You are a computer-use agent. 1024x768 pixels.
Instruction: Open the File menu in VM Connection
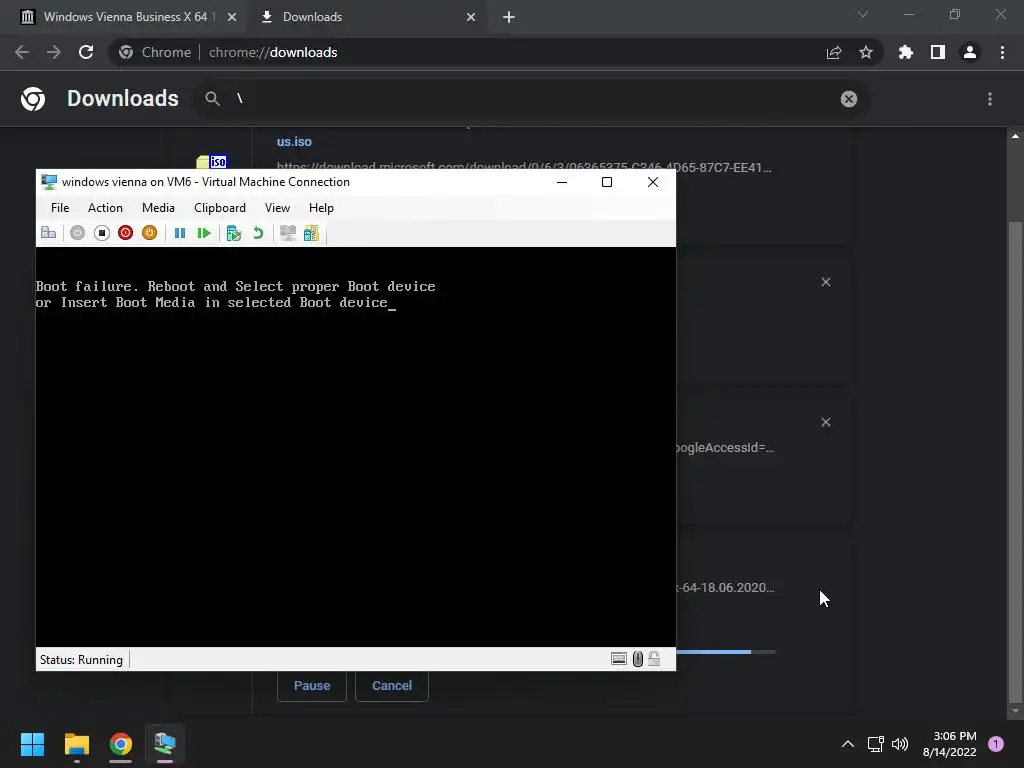pos(59,208)
